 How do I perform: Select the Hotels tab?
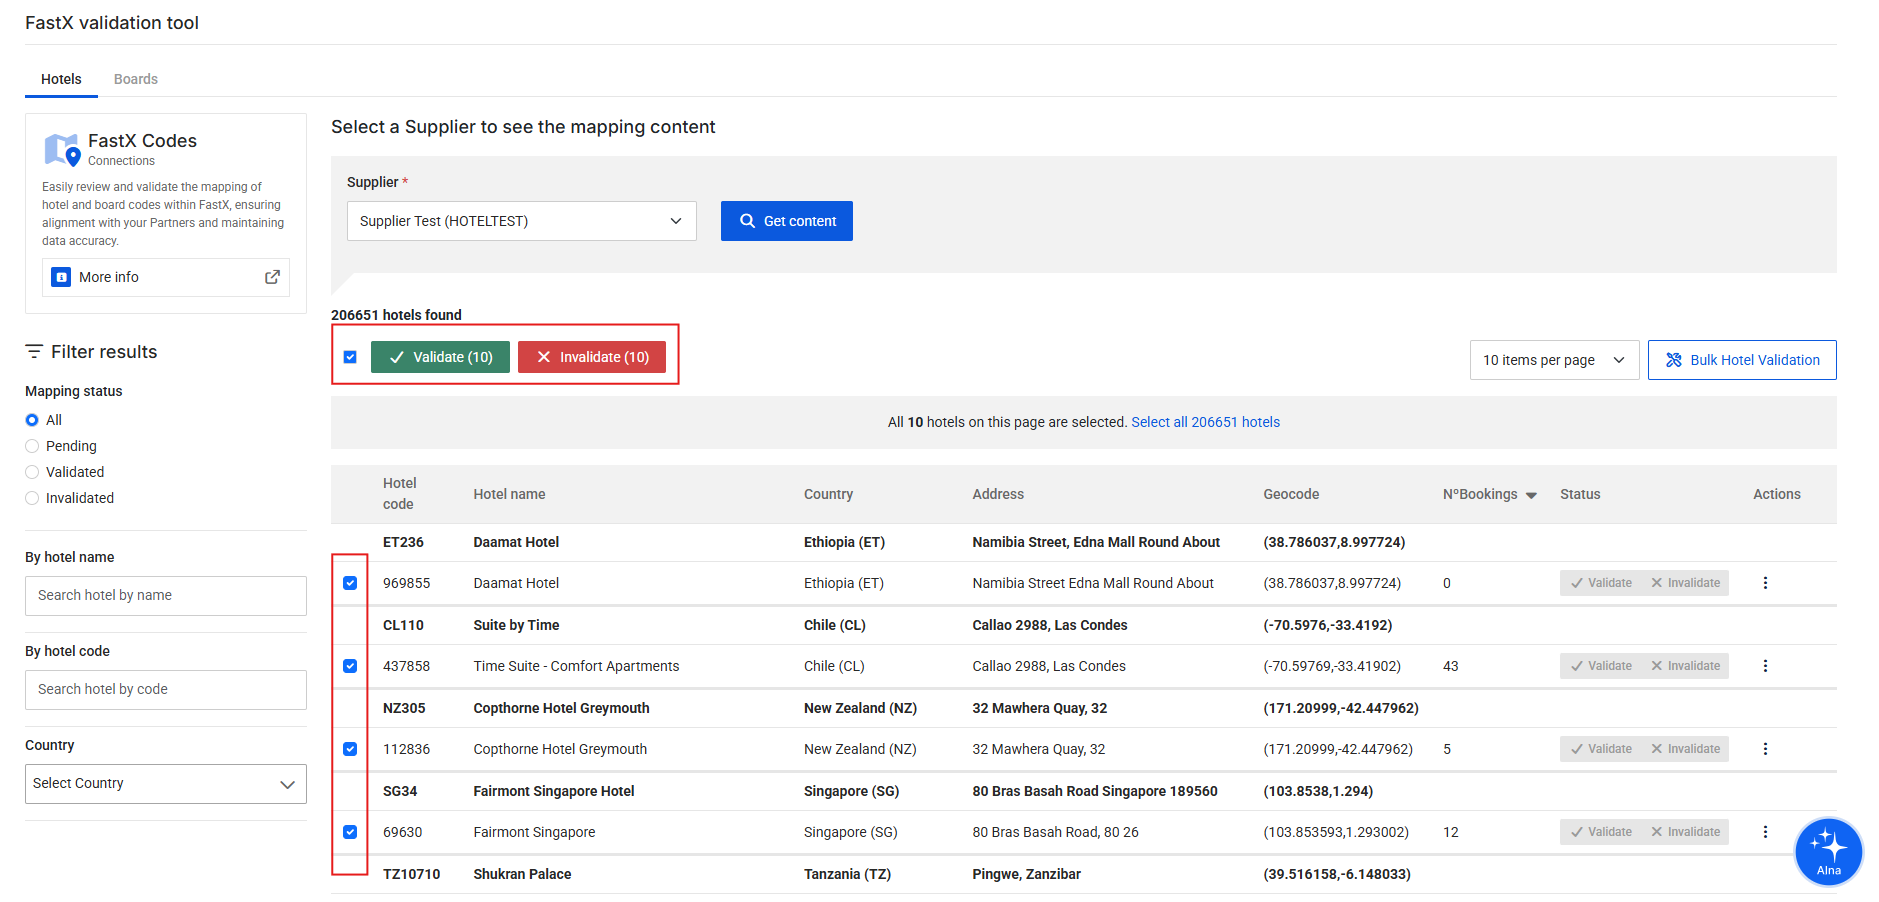tap(61, 79)
